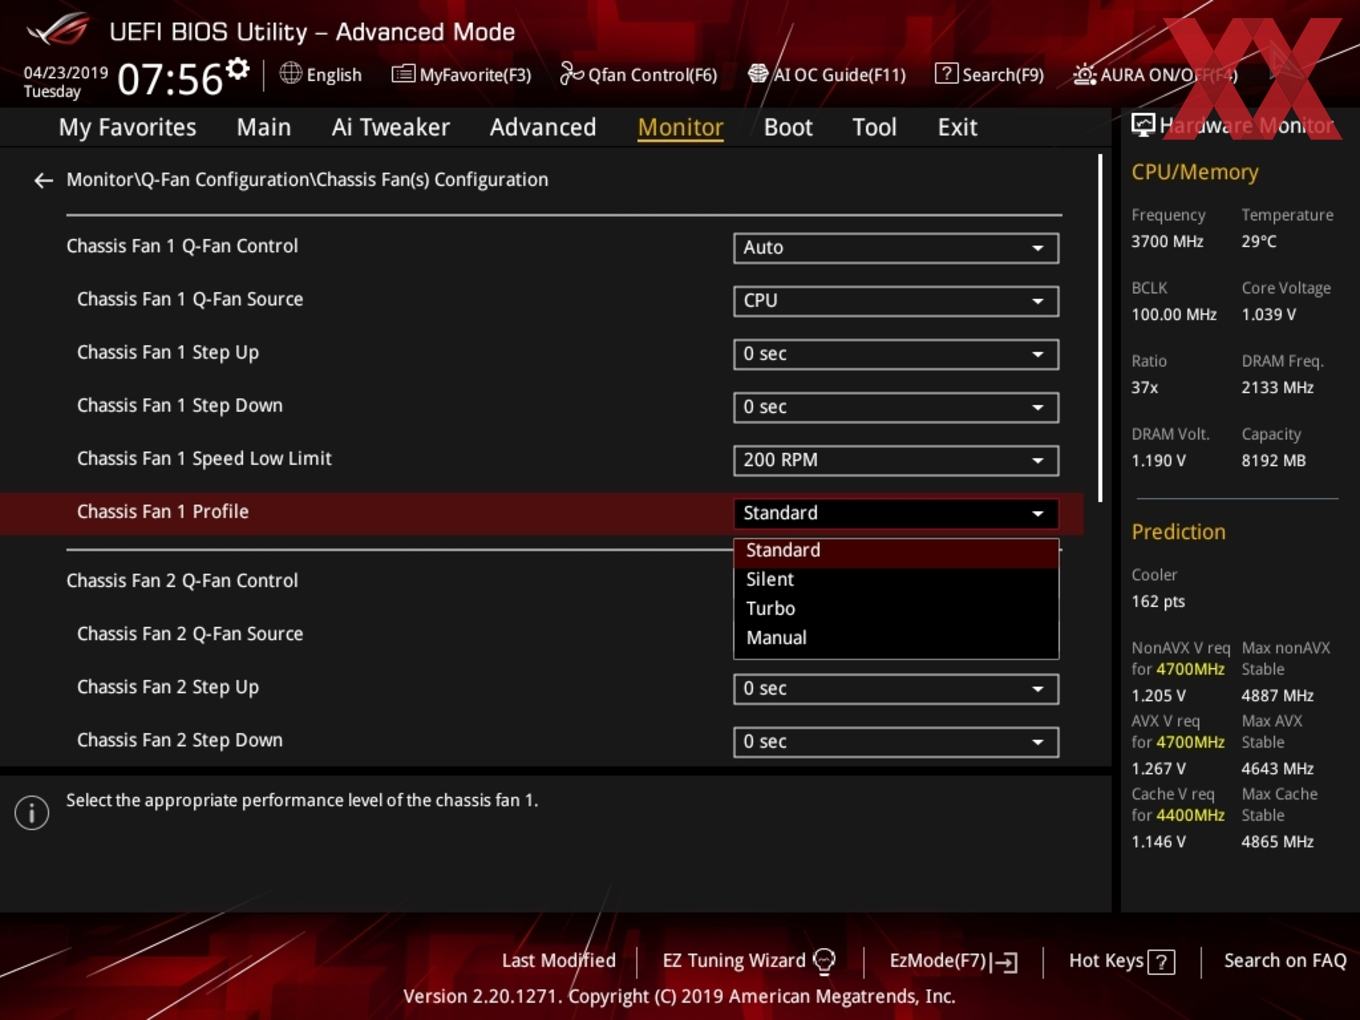Click 4865 MHz Max Cache value
The height and width of the screenshot is (1020, 1360).
coord(1277,842)
